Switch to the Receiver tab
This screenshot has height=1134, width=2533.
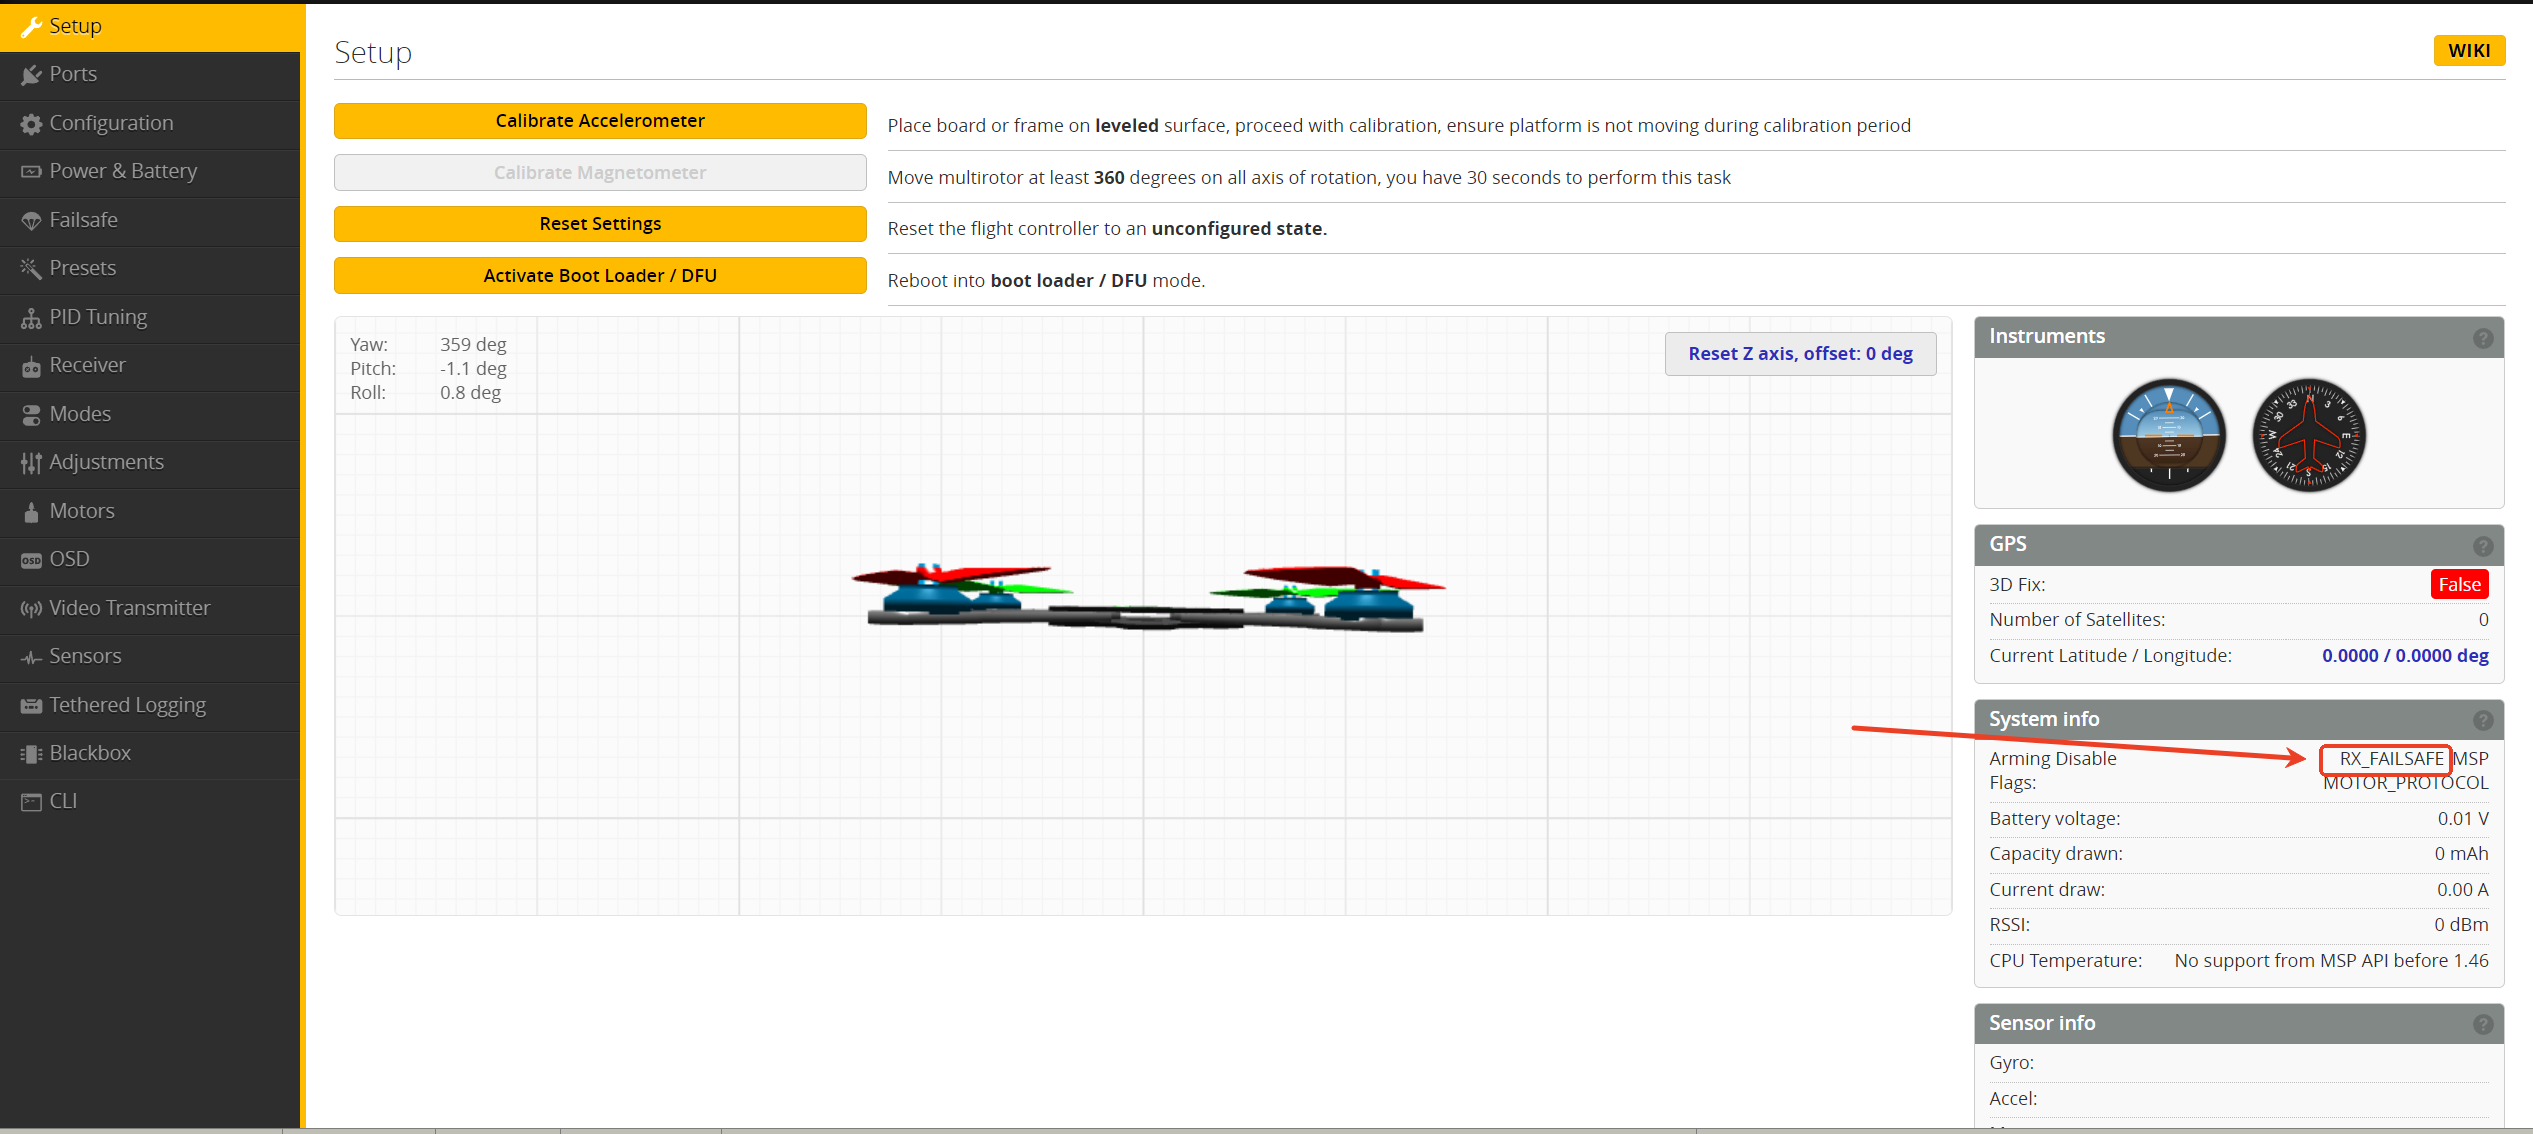coord(87,365)
